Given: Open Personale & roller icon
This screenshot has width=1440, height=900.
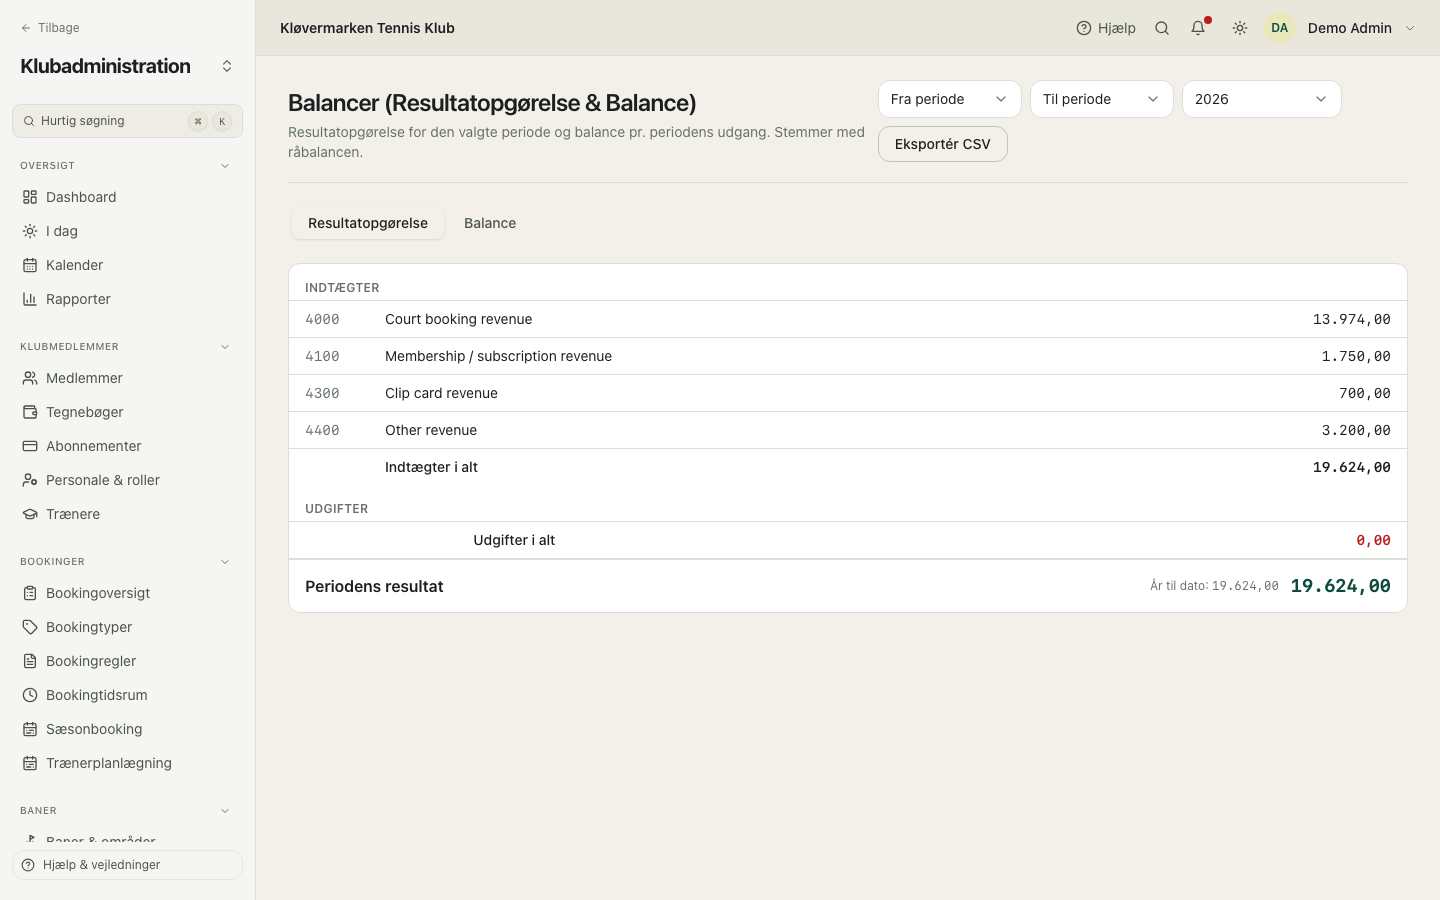Looking at the screenshot, I should (x=30, y=480).
